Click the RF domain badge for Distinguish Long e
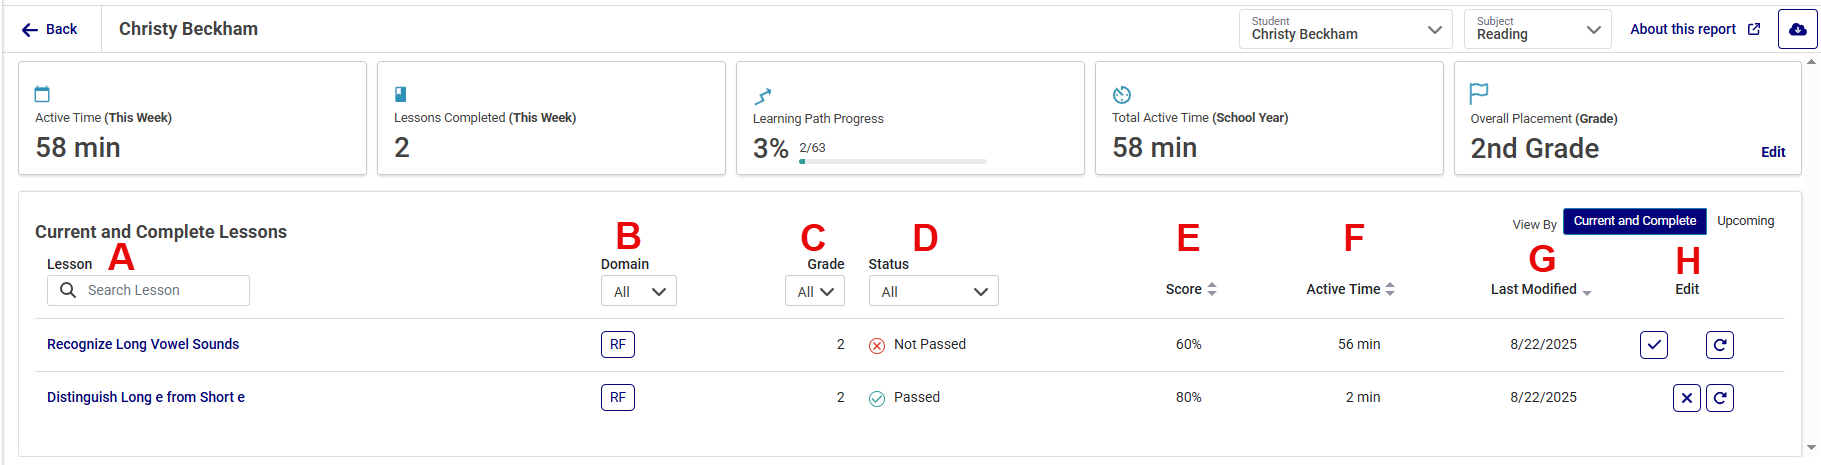Screen dimensions: 1821x465 [617, 397]
